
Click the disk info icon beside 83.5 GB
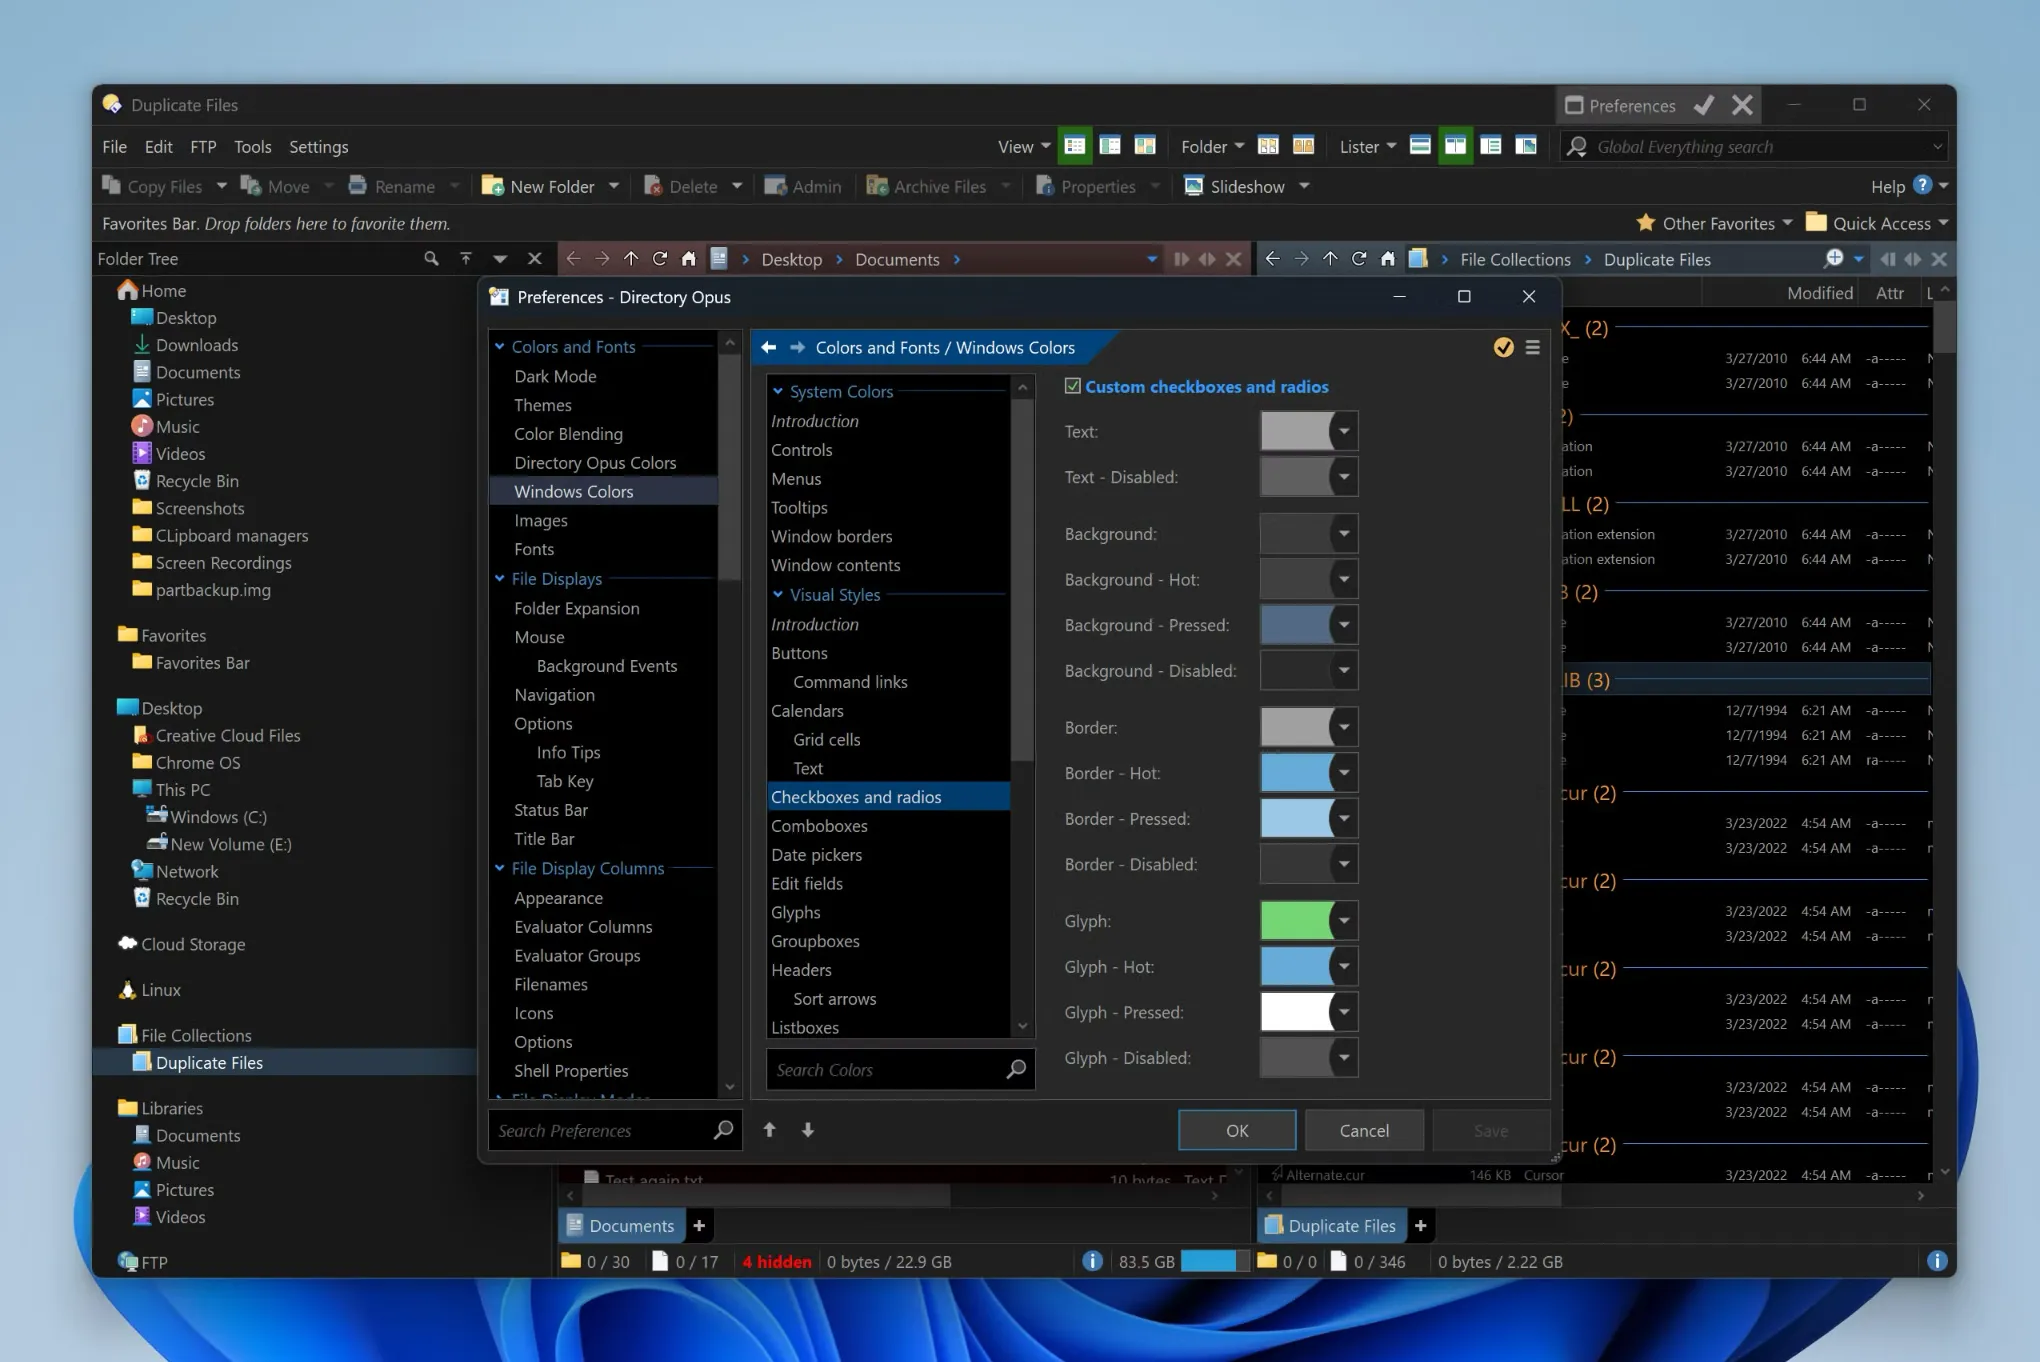(x=1092, y=1261)
